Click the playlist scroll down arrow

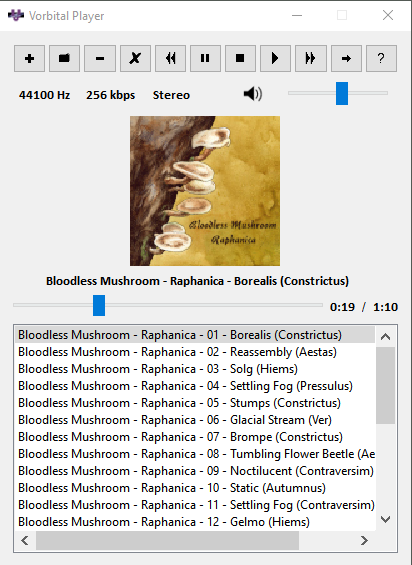point(386,519)
